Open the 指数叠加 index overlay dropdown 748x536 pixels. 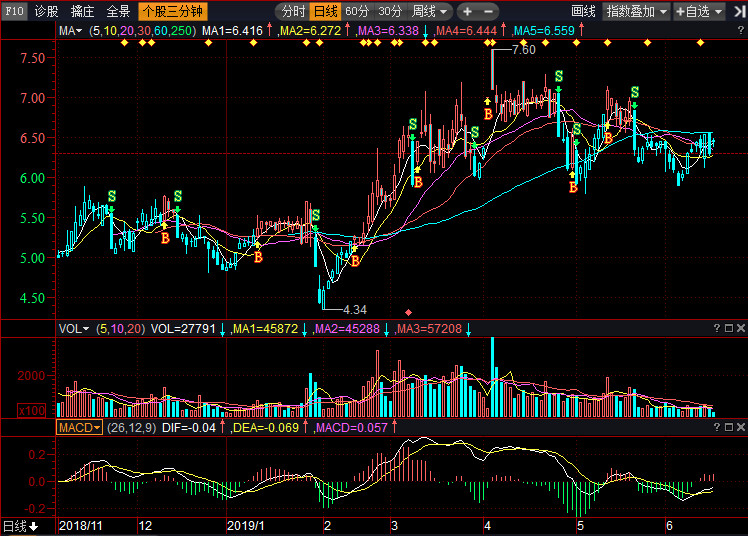[636, 12]
